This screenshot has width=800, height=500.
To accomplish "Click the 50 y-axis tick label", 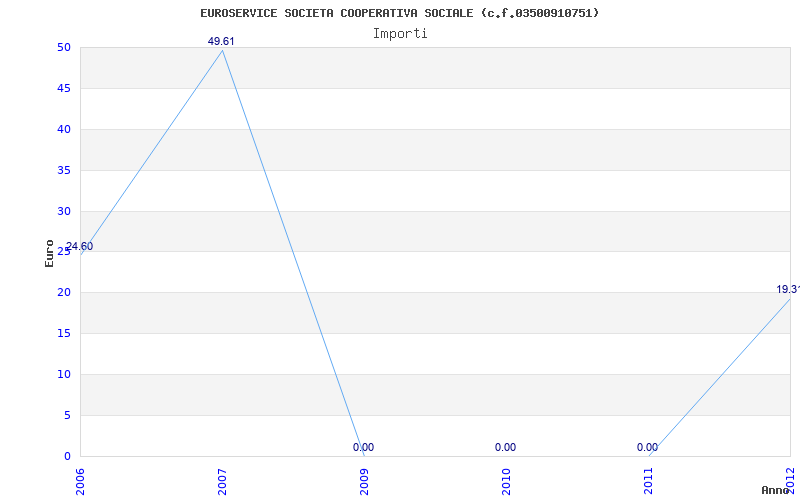I will tap(64, 47).
